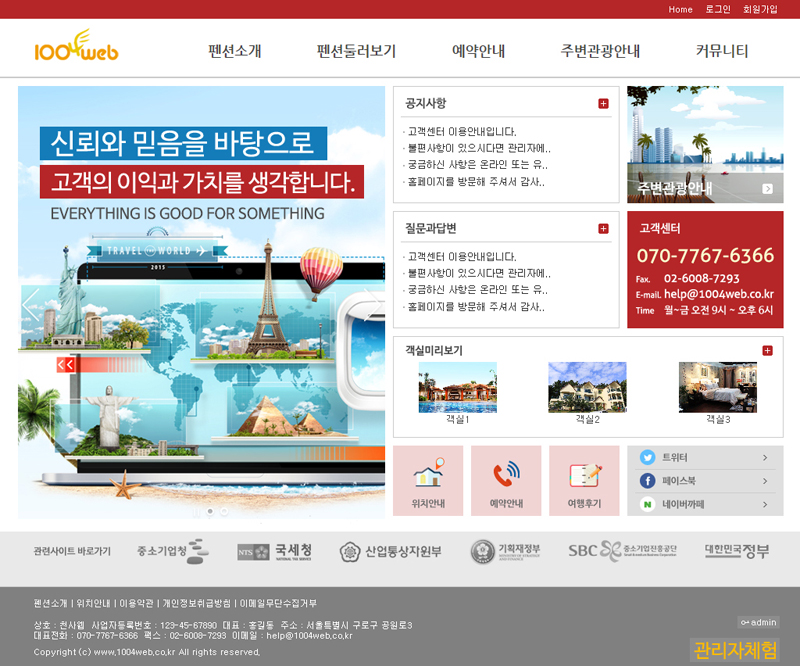The height and width of the screenshot is (666, 800).
Task: Click the 1004web logo
Action: click(x=75, y=47)
